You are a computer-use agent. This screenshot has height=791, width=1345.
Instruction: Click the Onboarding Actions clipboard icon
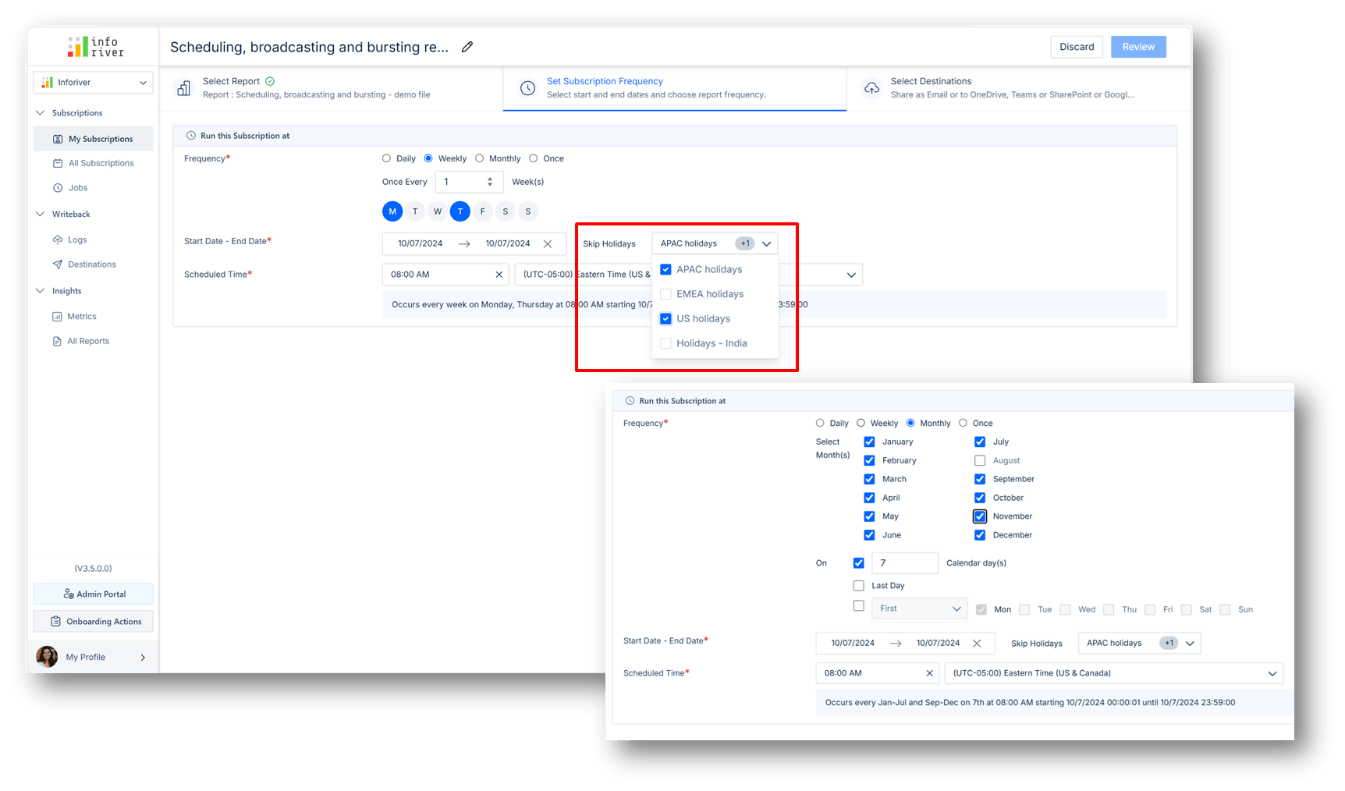(55, 621)
